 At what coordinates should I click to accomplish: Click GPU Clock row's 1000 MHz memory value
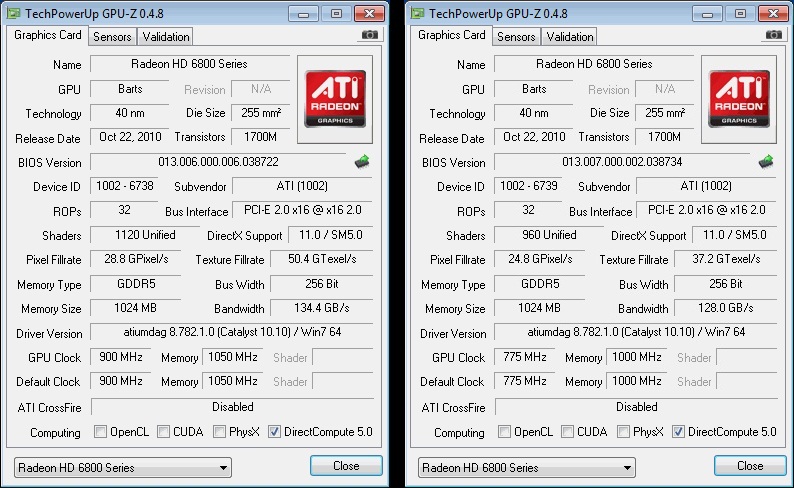coord(637,357)
